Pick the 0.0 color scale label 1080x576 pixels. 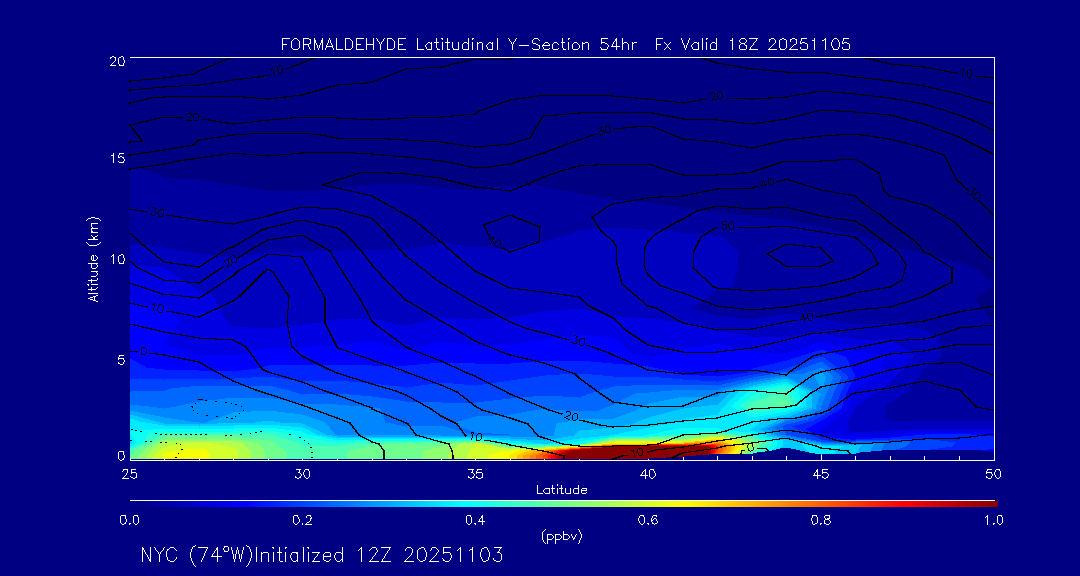click(129, 520)
